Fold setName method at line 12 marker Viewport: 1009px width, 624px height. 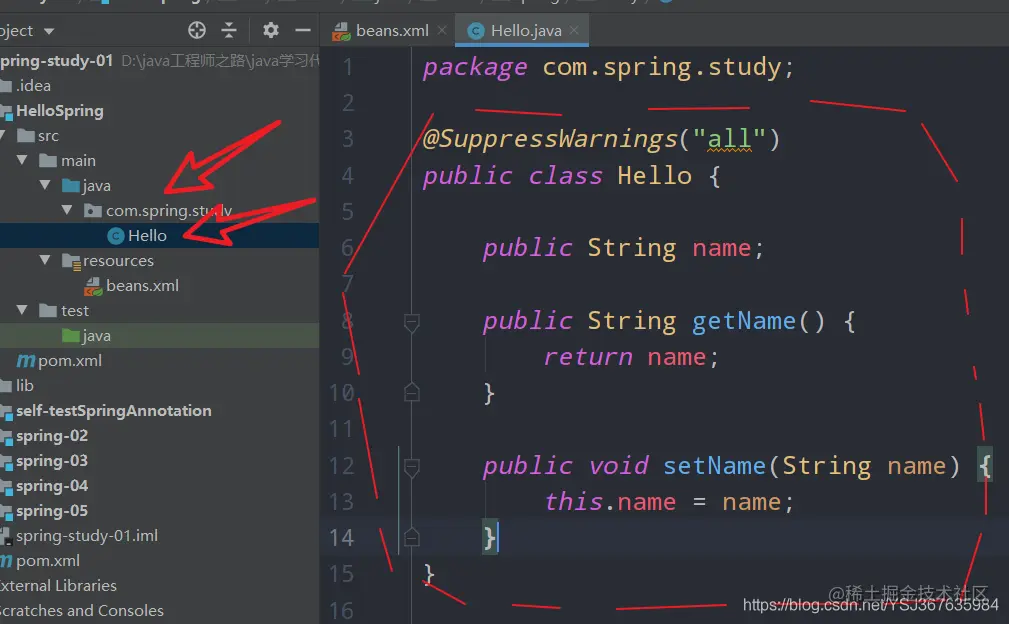pyautogui.click(x=412, y=467)
